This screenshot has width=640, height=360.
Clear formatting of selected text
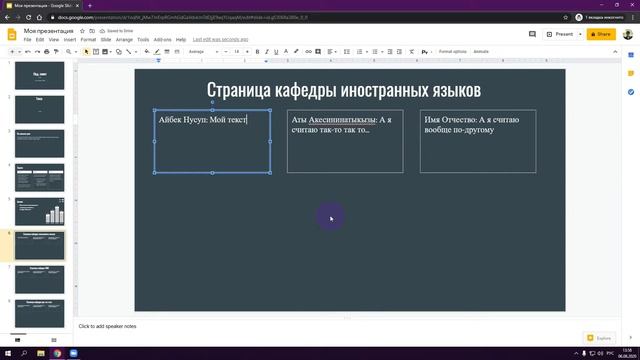coord(411,52)
